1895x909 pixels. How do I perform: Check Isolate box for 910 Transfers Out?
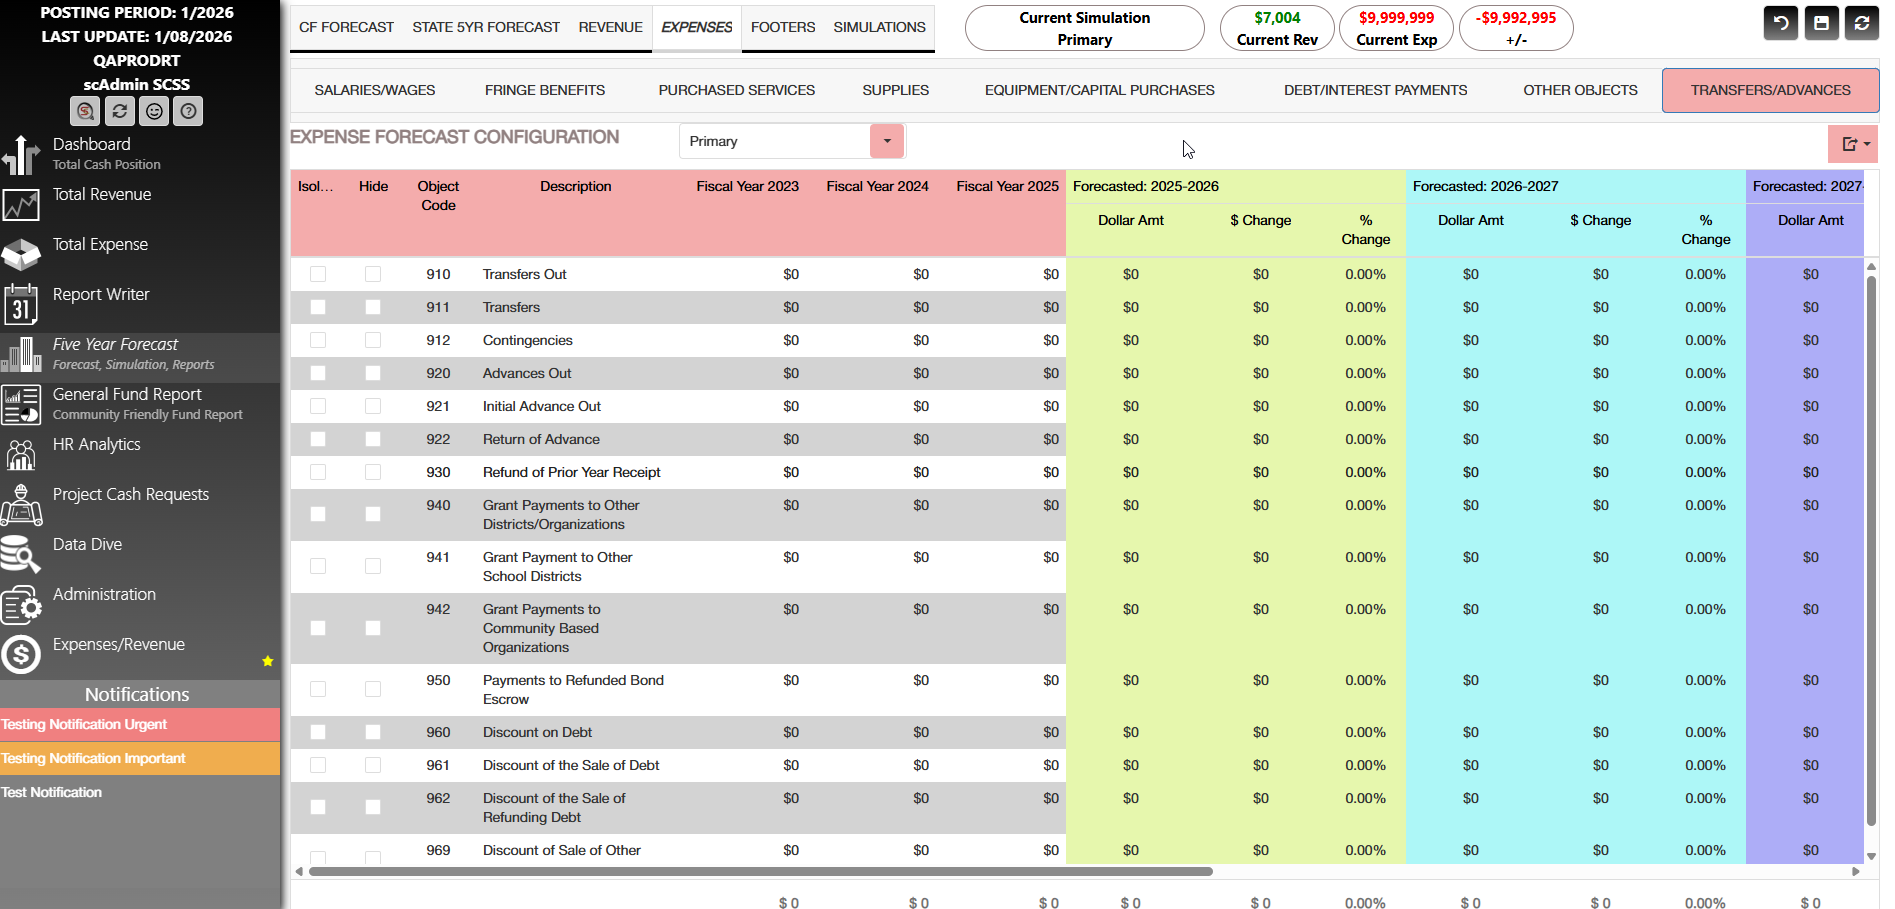pyautogui.click(x=318, y=274)
